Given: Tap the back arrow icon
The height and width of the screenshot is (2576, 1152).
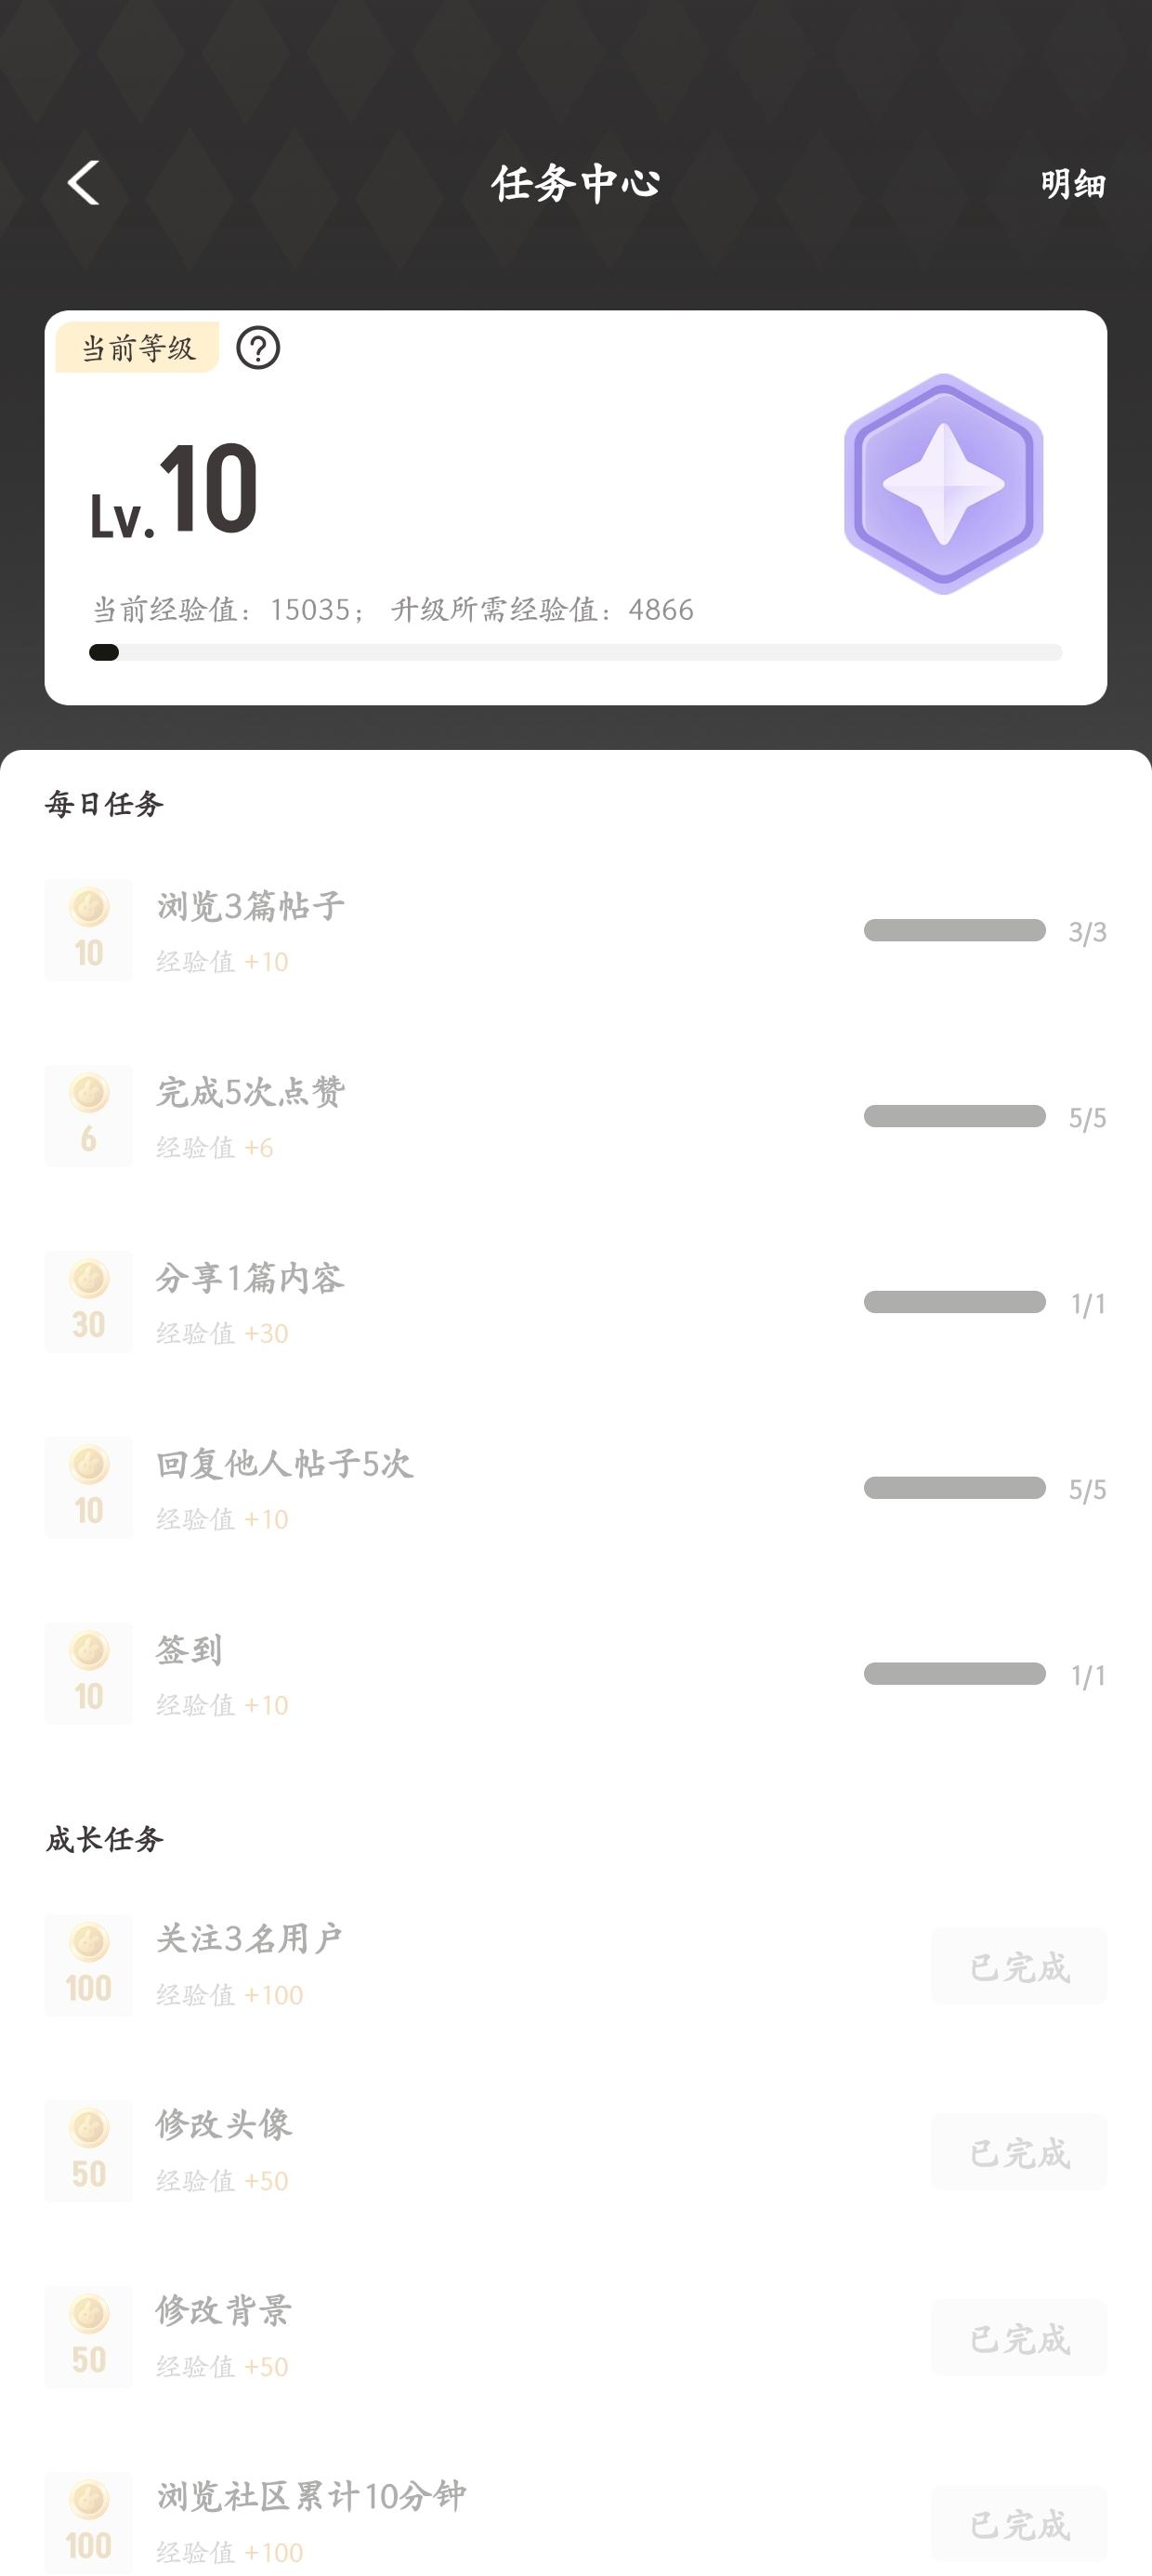Looking at the screenshot, I should tap(84, 183).
